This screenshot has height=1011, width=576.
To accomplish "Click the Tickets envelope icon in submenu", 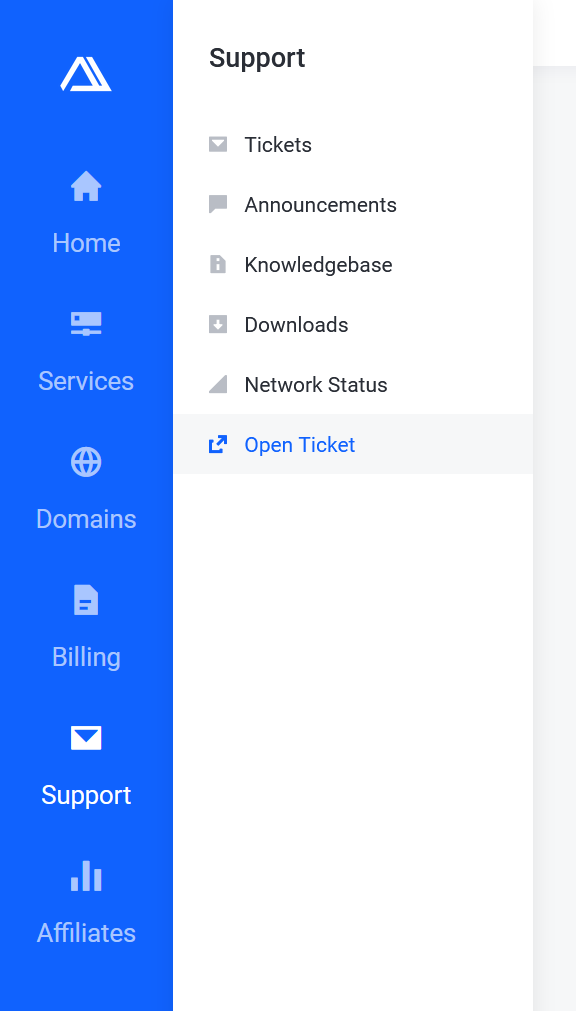I will click(218, 144).
